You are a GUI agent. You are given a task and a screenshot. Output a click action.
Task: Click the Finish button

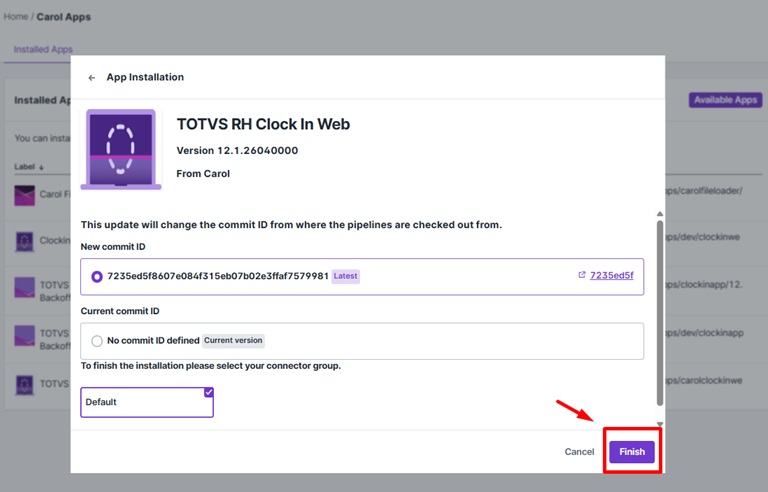632,451
